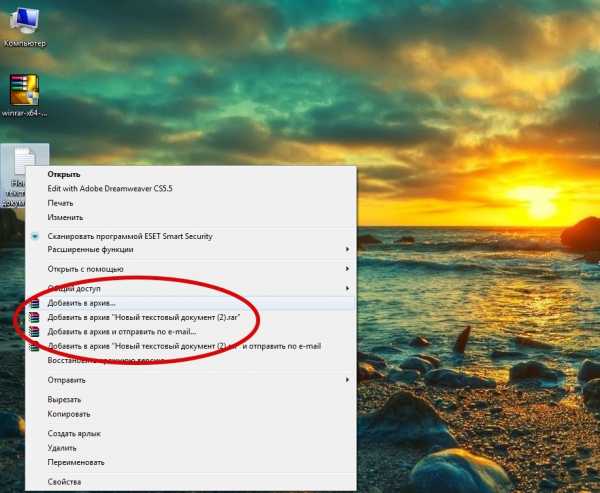Expand arrow of Отправить

click(347, 380)
